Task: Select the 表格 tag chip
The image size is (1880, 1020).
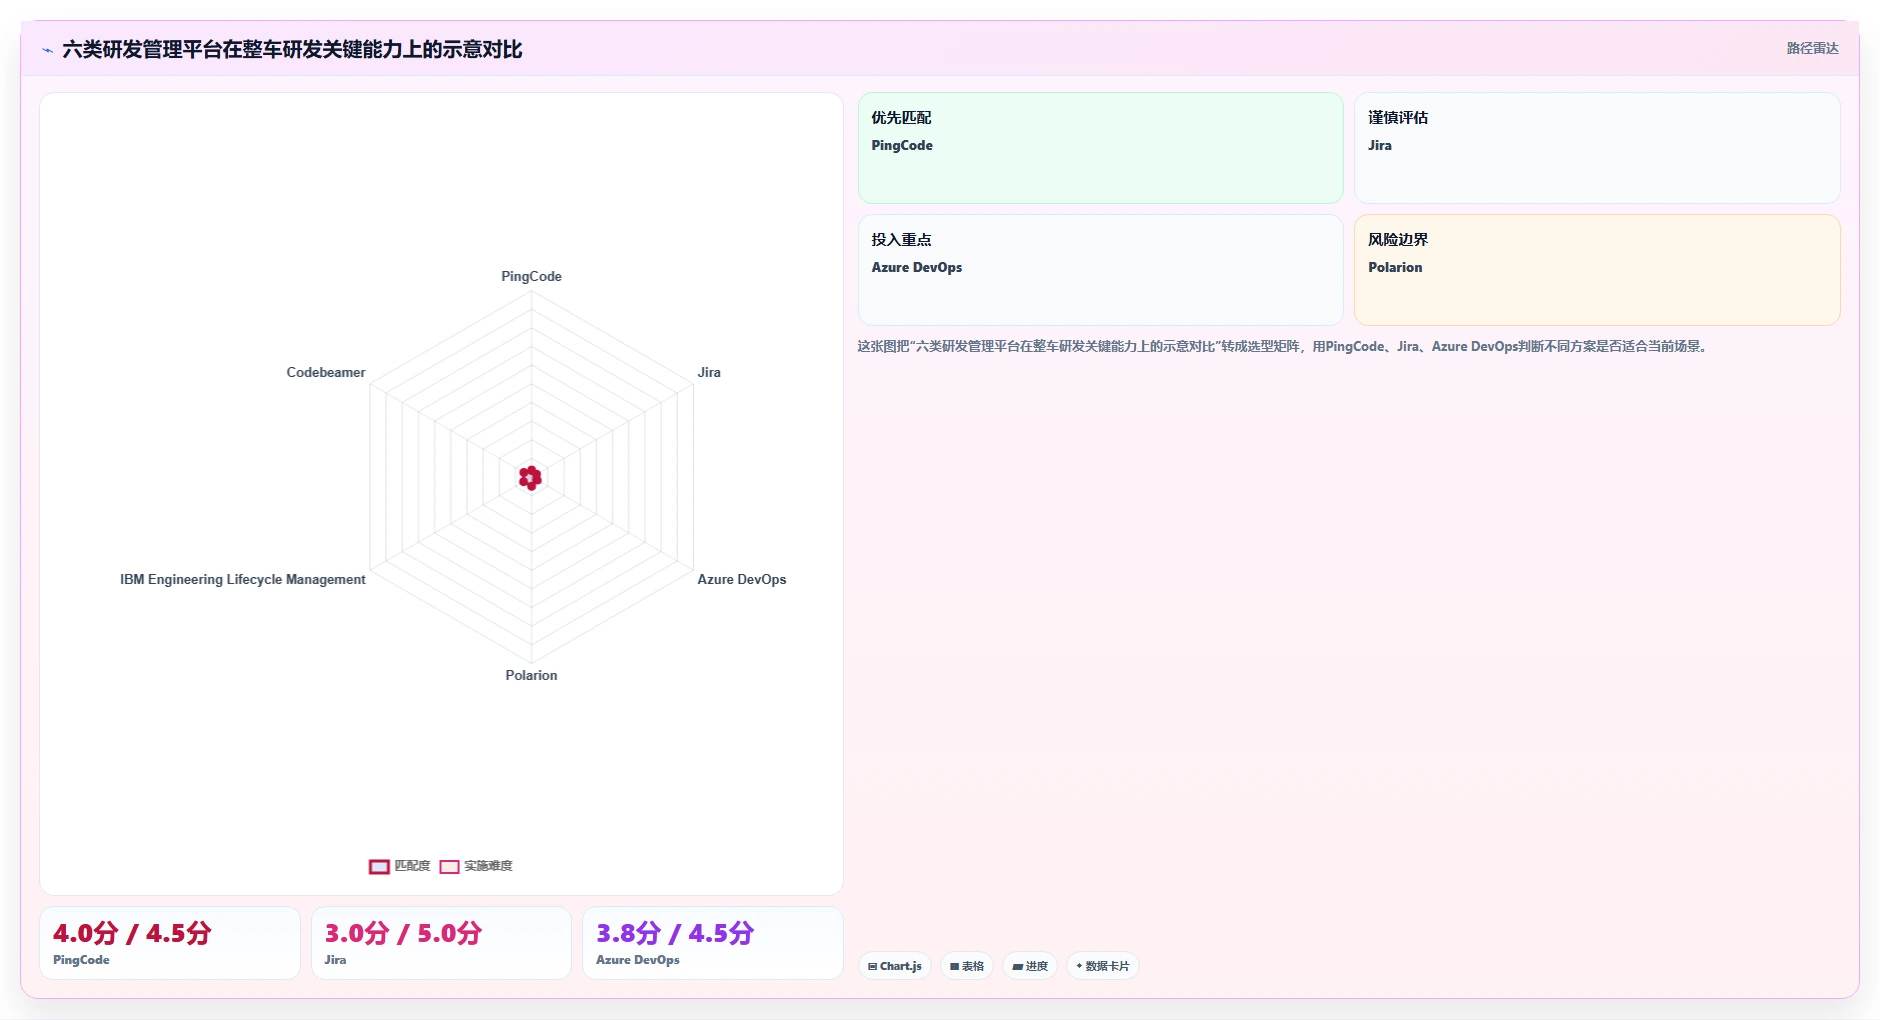Action: (x=967, y=966)
